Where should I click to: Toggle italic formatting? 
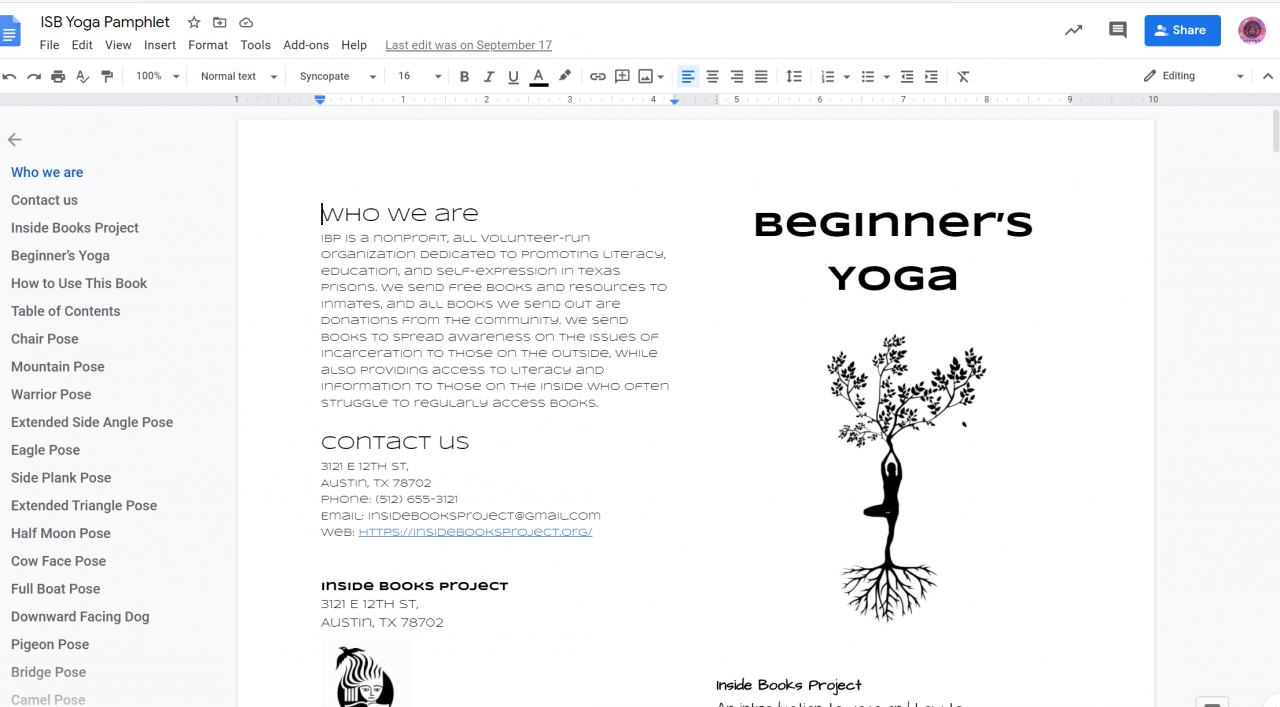(x=489, y=77)
